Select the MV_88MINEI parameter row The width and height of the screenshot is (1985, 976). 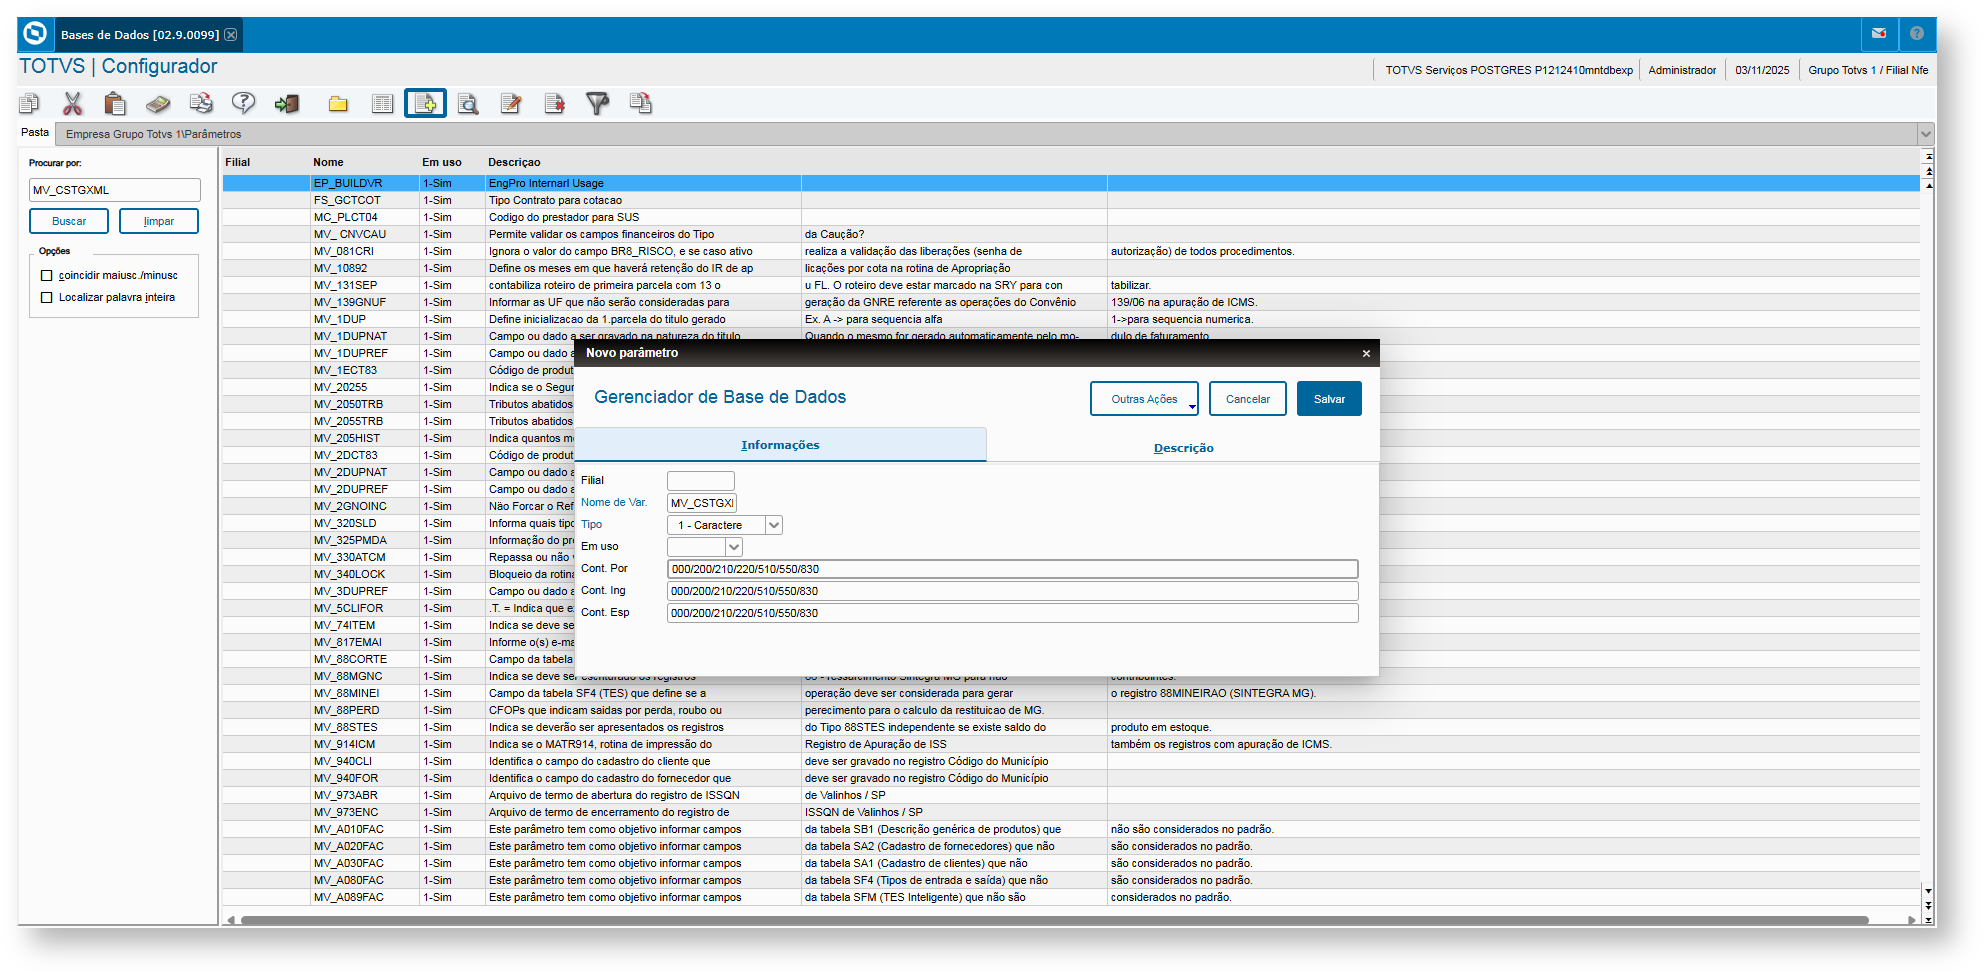(1071, 693)
